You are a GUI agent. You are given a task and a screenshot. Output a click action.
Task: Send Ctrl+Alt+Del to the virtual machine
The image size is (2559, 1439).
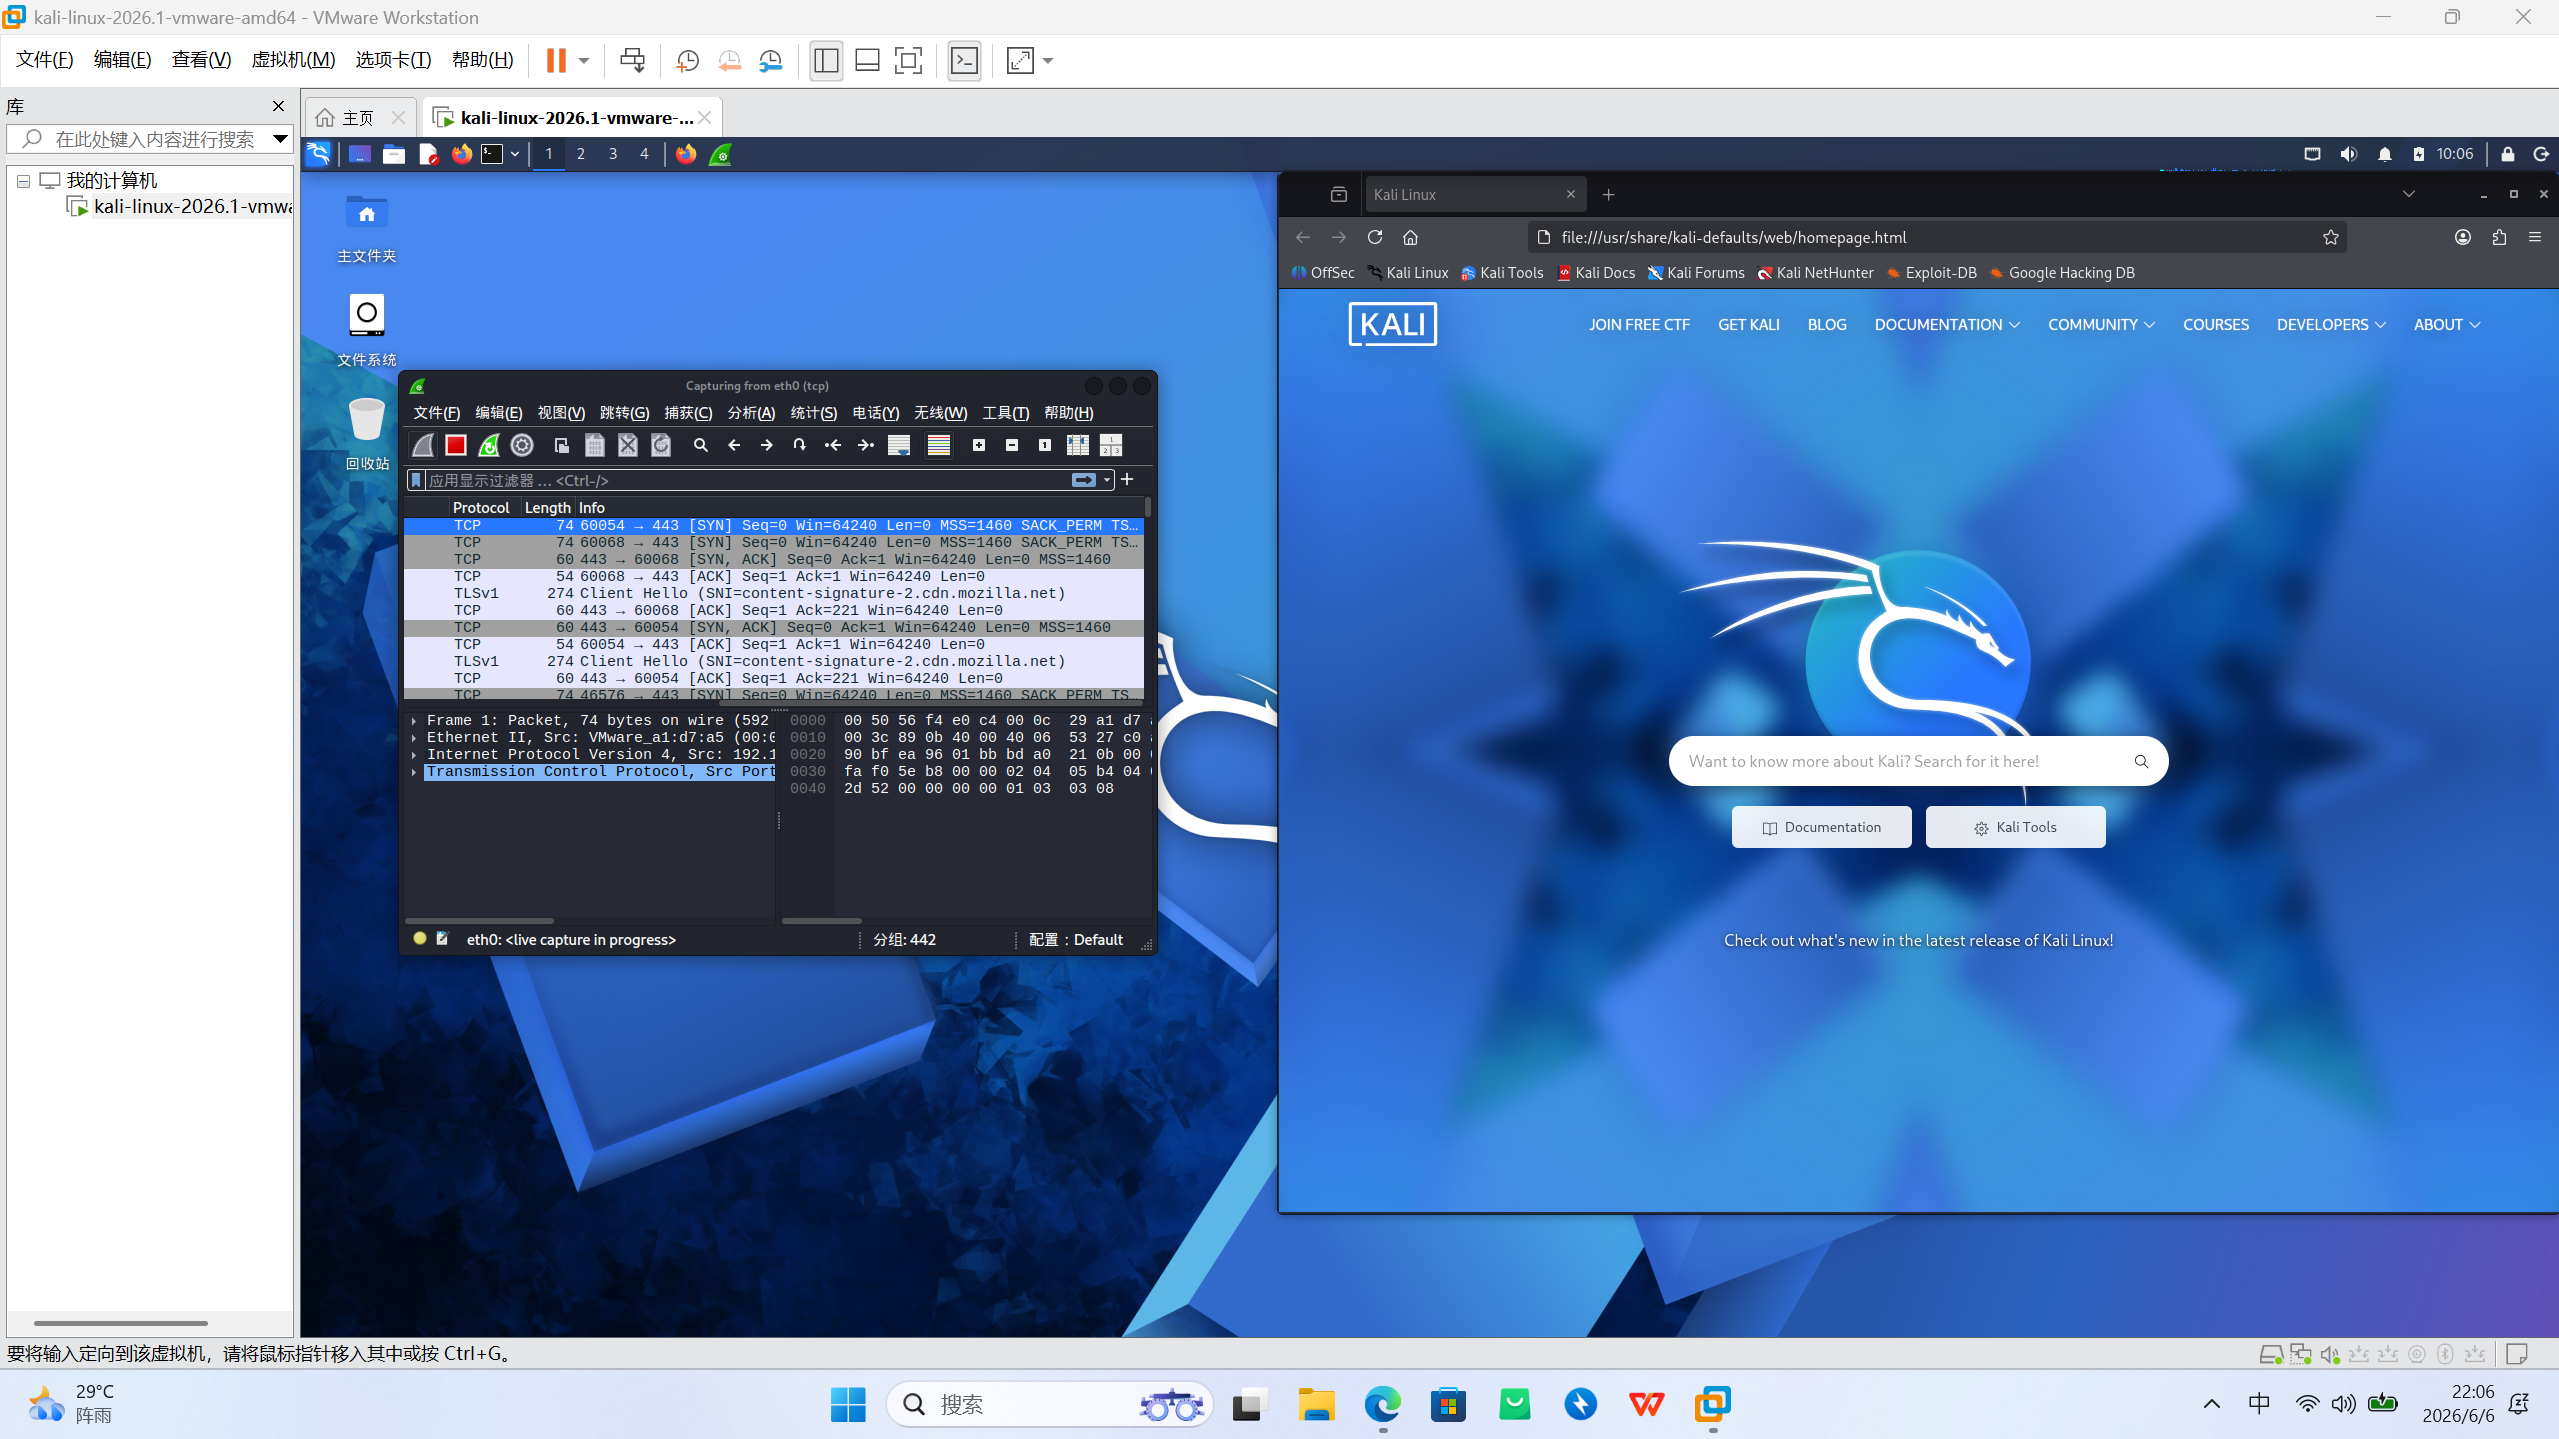point(632,61)
